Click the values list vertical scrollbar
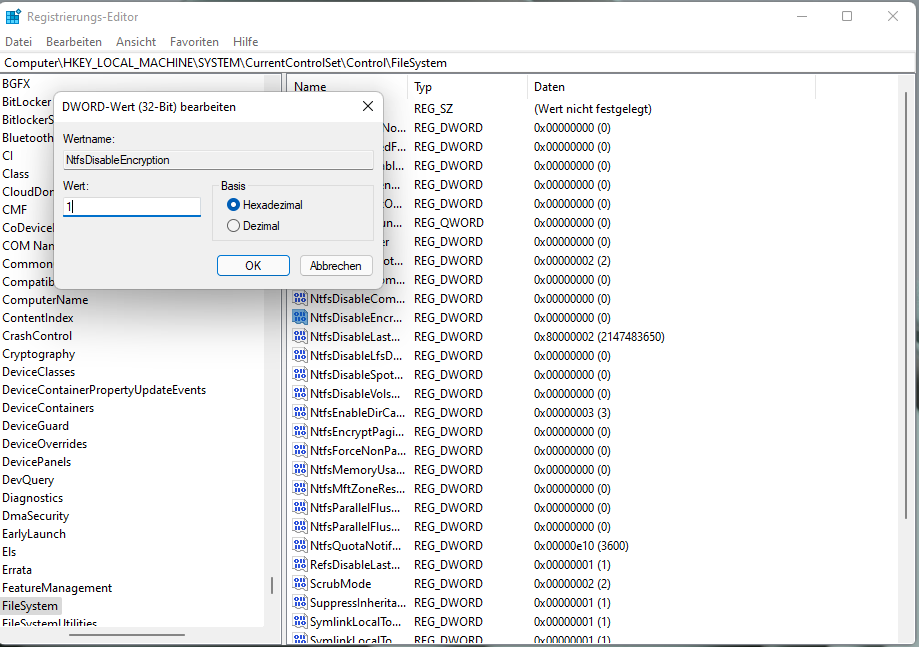Screen dimensions: 919x647 tap(907, 305)
